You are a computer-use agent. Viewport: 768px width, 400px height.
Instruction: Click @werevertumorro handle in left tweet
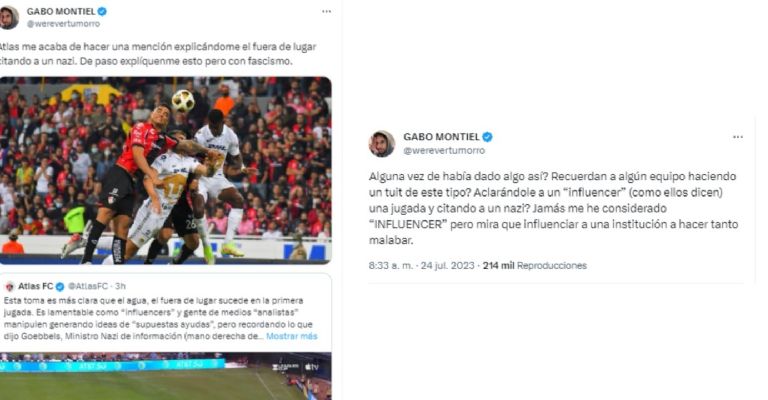pos(63,24)
